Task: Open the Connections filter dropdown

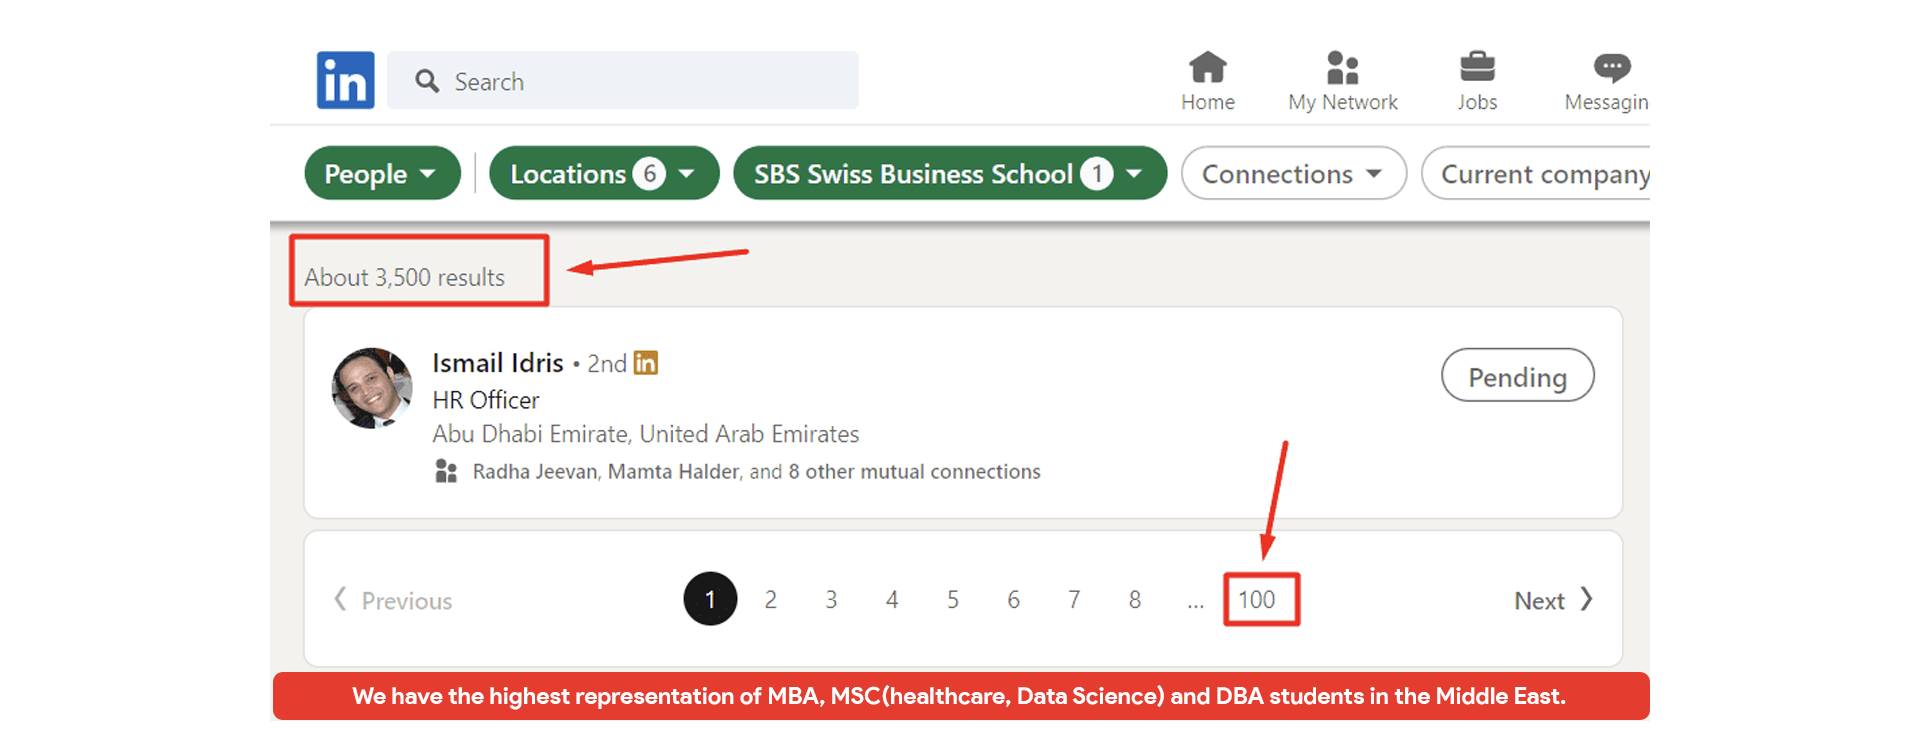Action: 1292,174
